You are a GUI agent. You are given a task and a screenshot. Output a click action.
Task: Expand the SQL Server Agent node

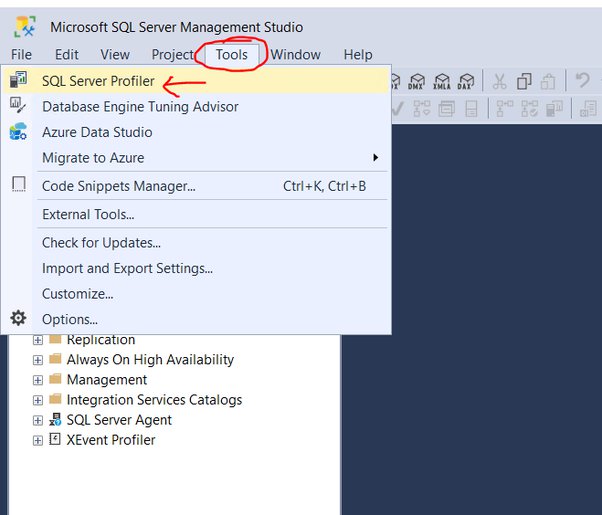(38, 420)
